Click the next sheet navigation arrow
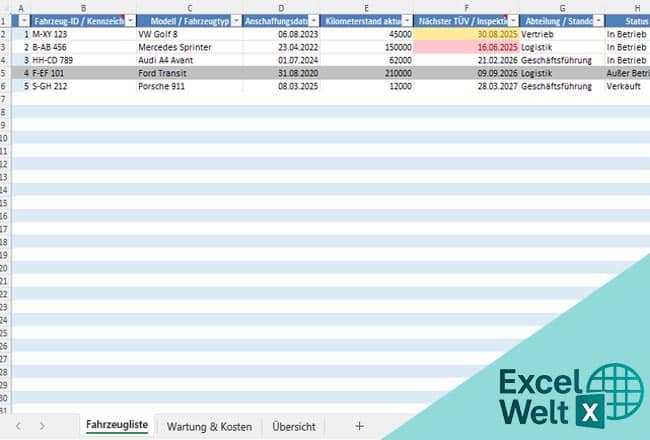This screenshot has height=440, width=650. pos(41,426)
